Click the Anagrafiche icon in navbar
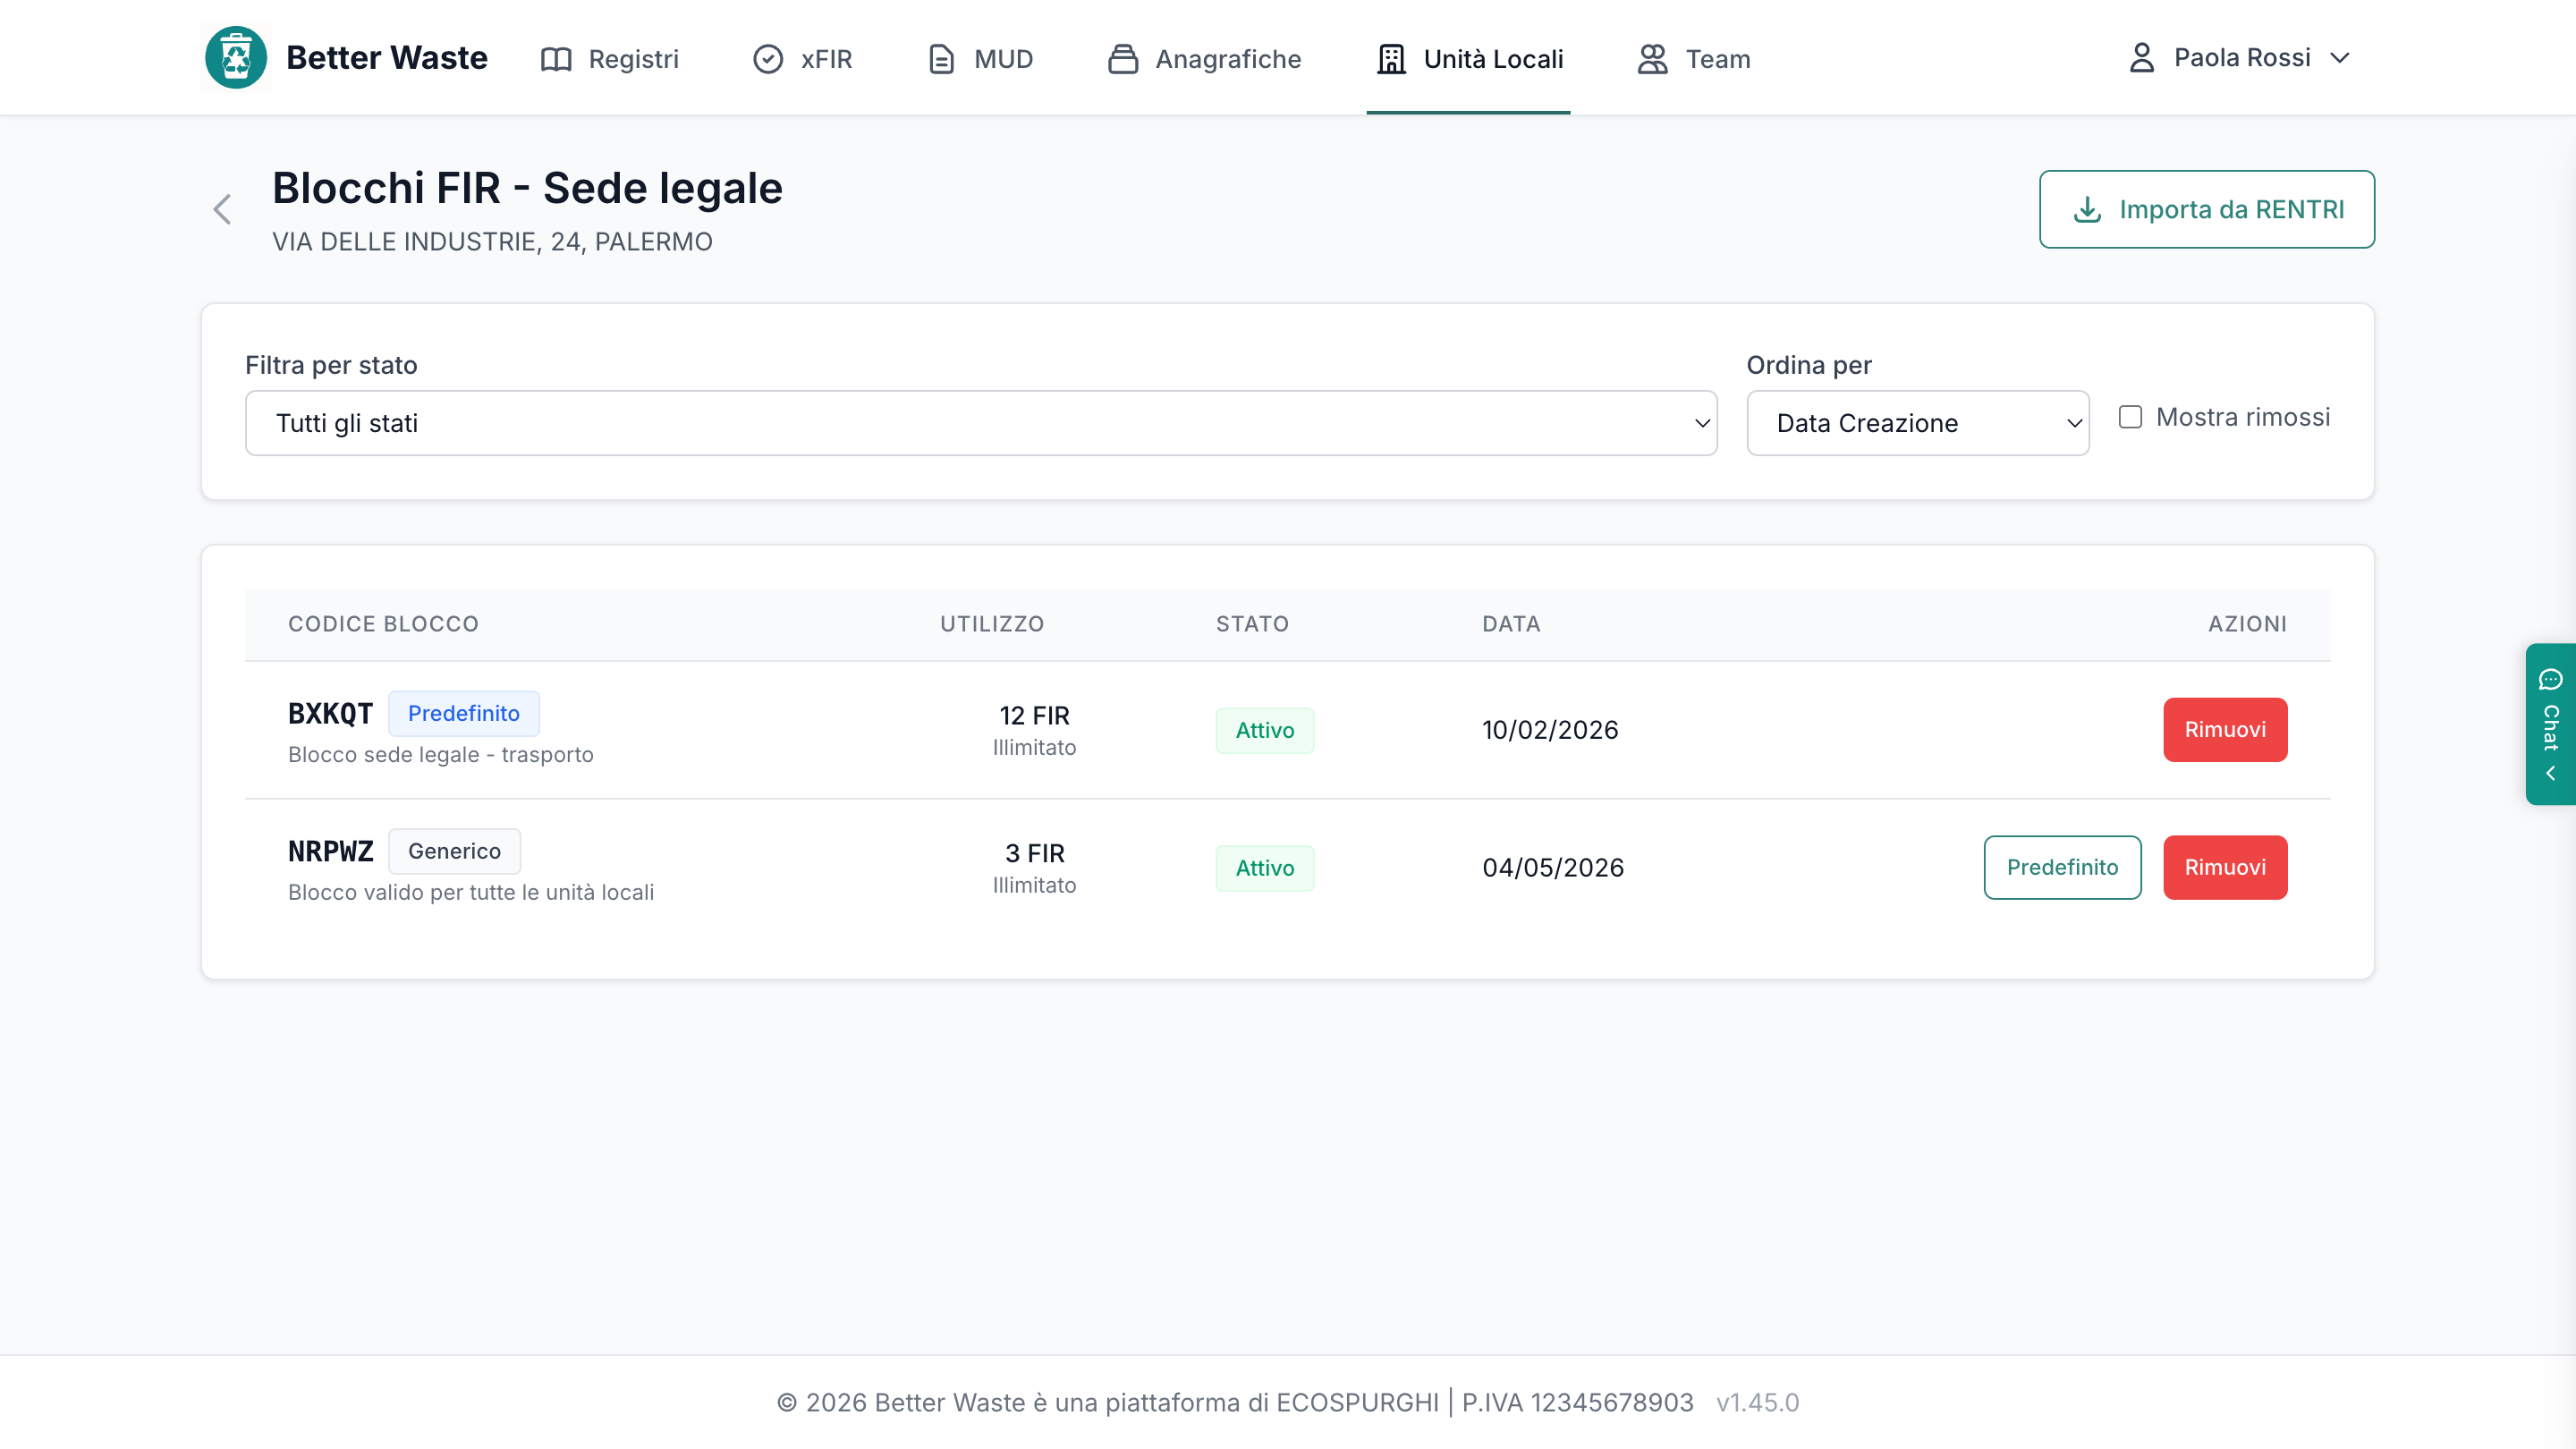 [x=1123, y=59]
